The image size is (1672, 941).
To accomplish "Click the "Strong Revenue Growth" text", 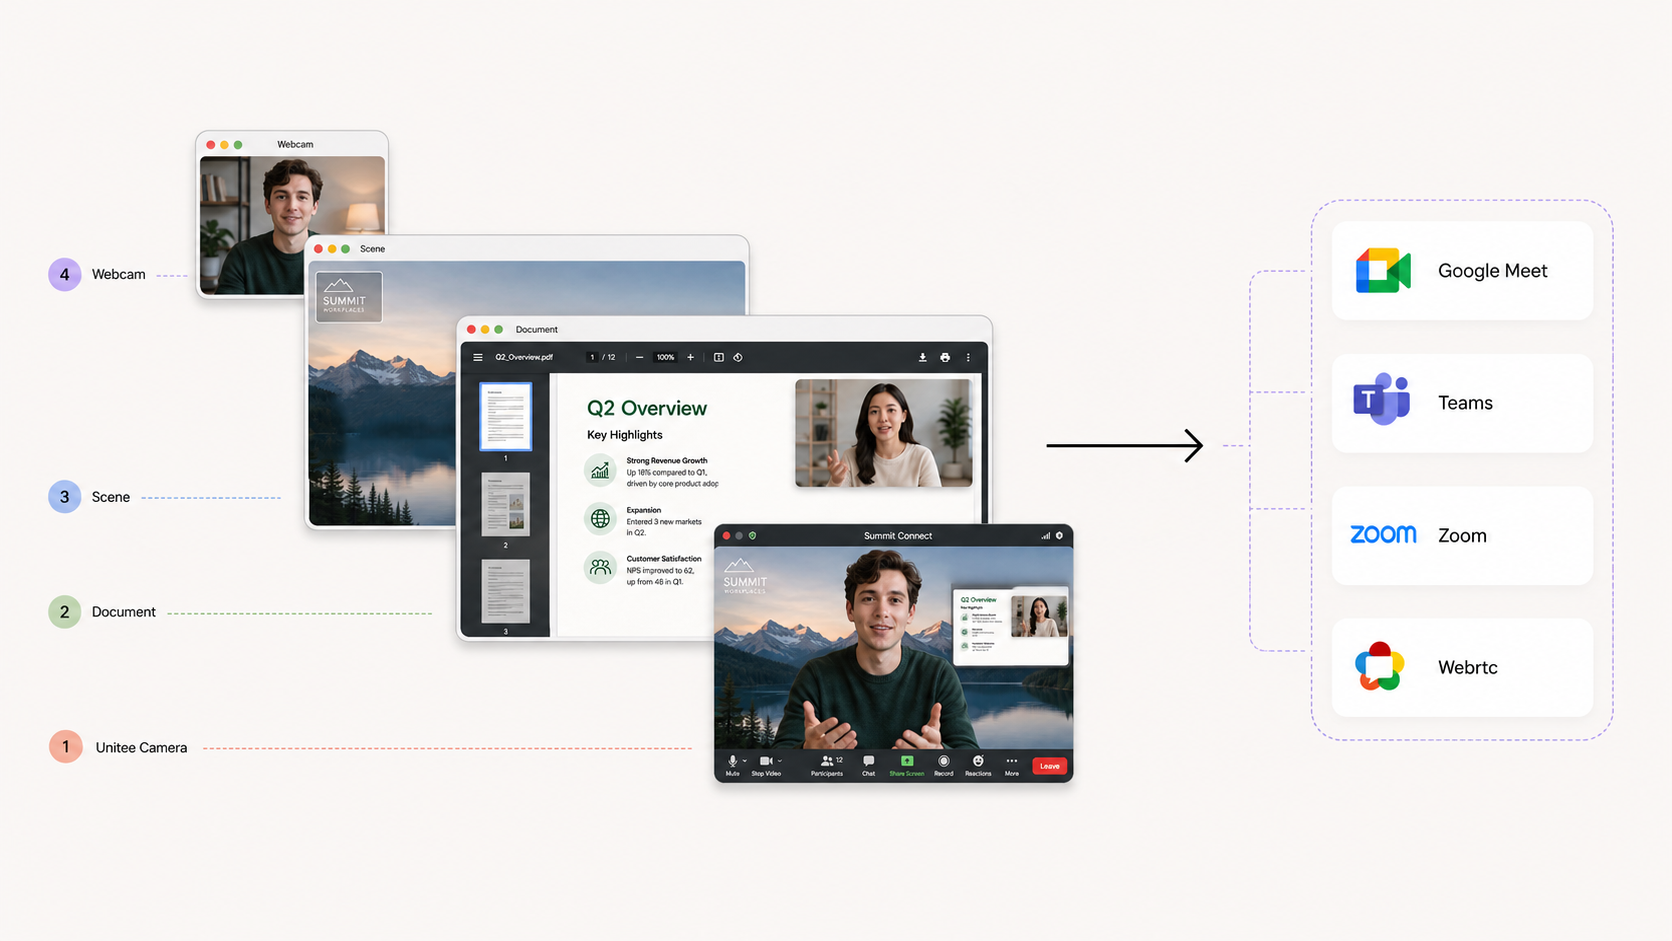I will pos(667,461).
